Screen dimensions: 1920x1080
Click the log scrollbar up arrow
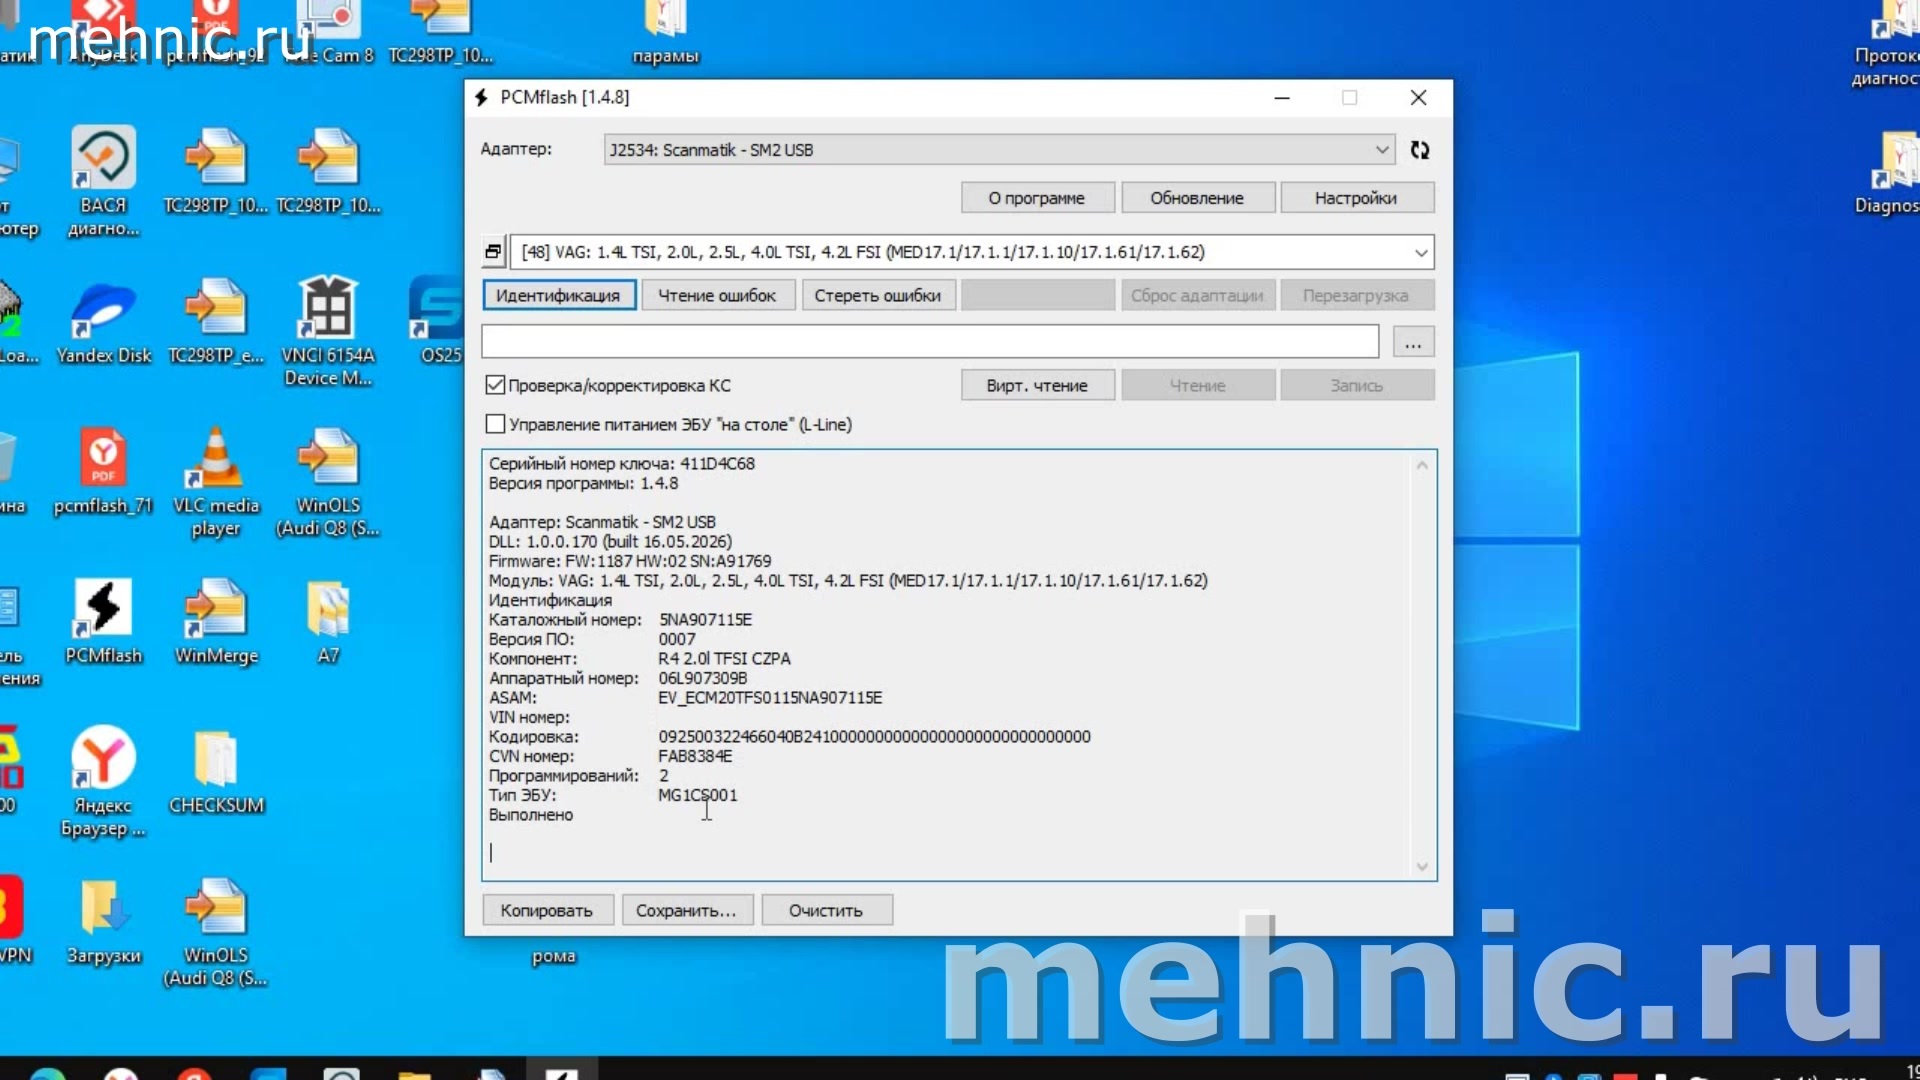(1422, 465)
